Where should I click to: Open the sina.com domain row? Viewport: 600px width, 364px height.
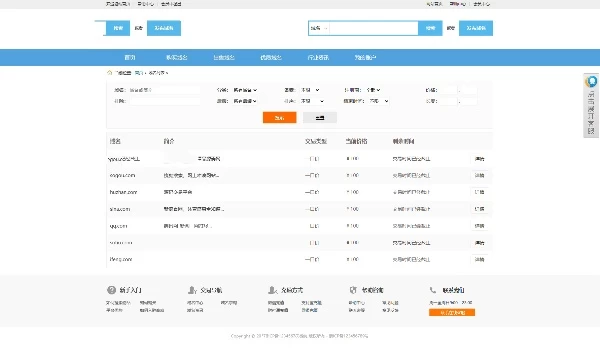click(299, 209)
